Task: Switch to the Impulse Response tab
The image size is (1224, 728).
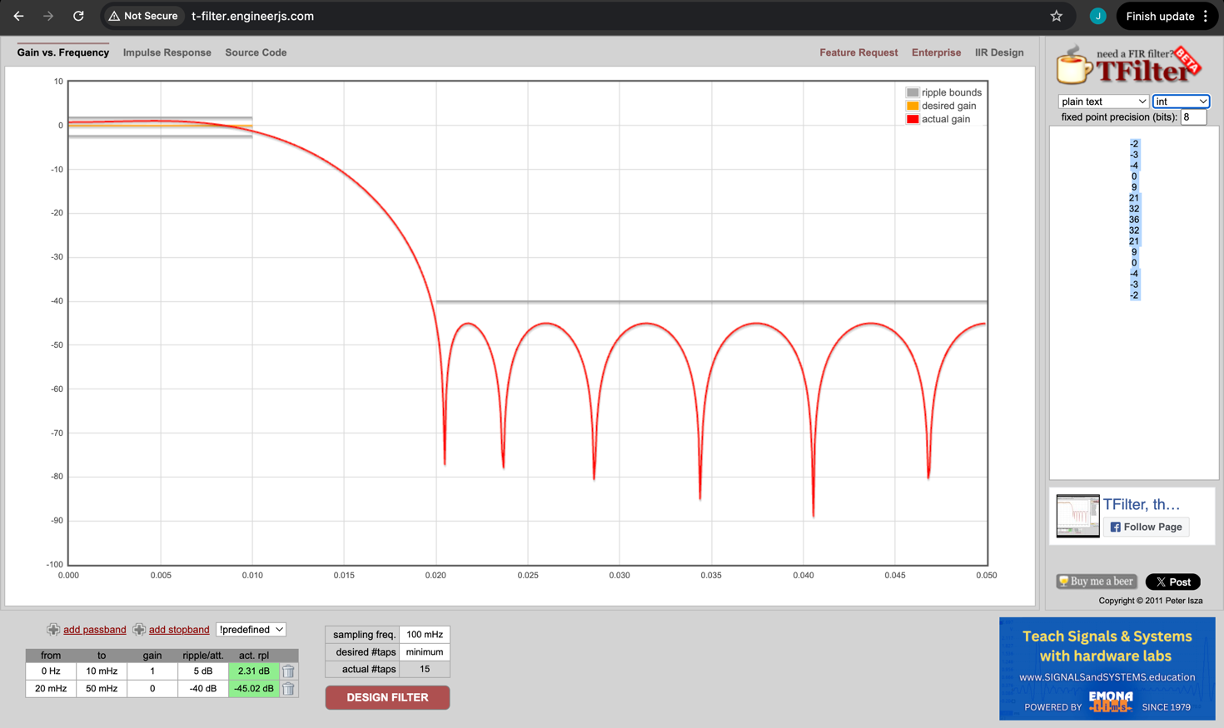Action: (167, 52)
